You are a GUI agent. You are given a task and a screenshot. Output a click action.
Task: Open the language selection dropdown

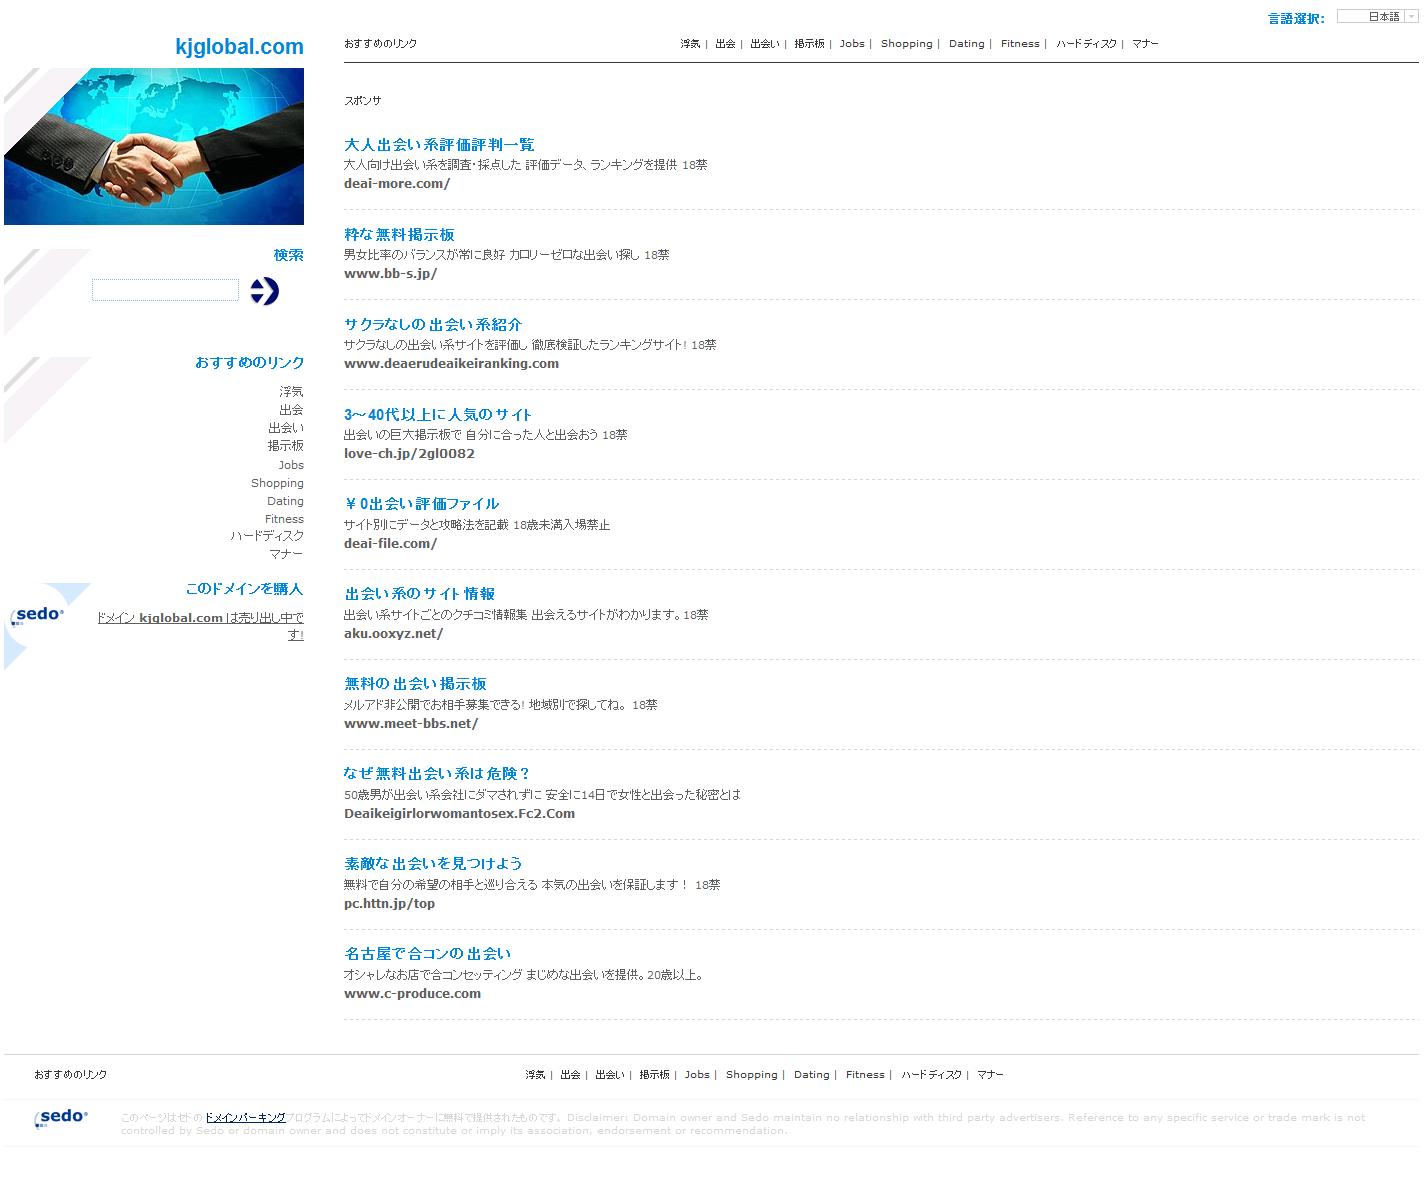(1378, 17)
